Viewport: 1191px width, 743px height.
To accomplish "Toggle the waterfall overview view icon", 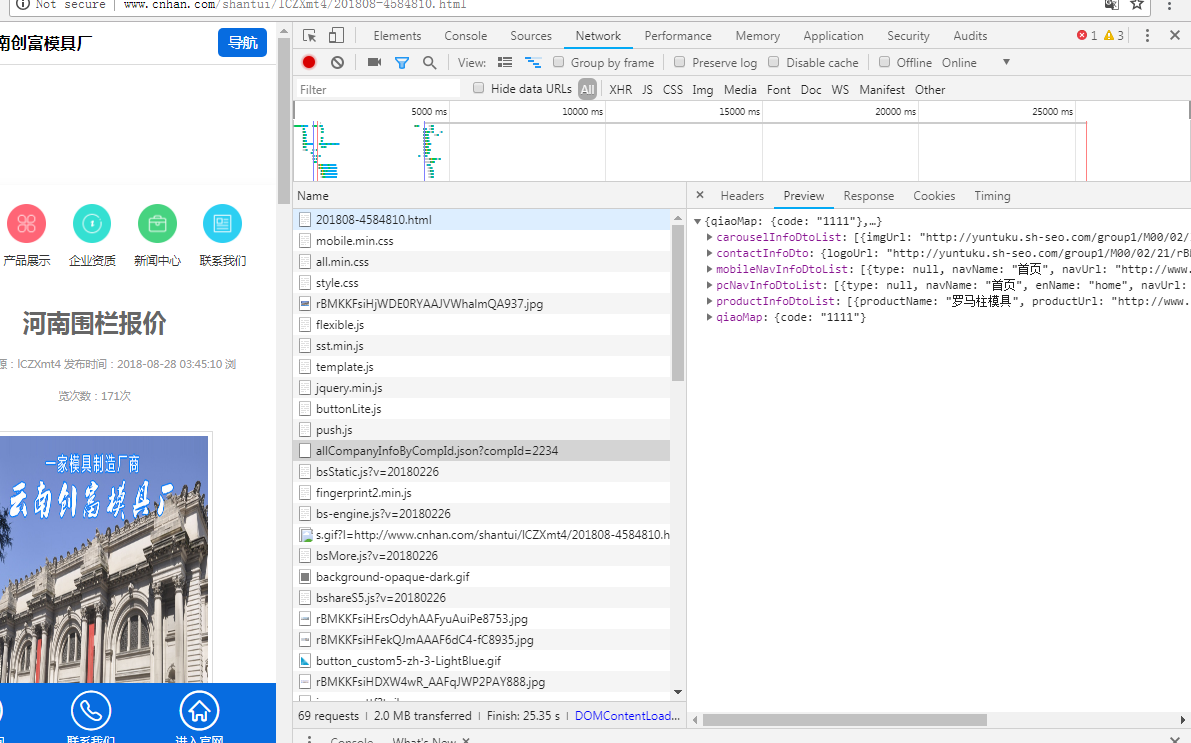I will [533, 62].
